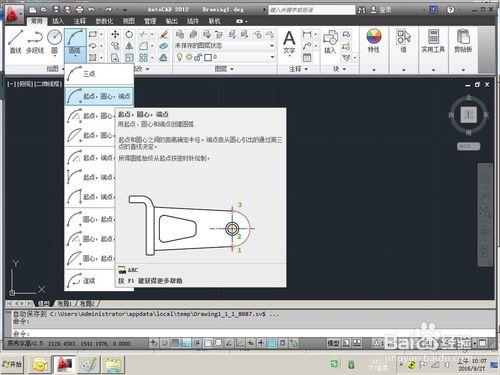Choose 三点 arc option in menu
This screenshot has height=375, width=500.
click(99, 74)
